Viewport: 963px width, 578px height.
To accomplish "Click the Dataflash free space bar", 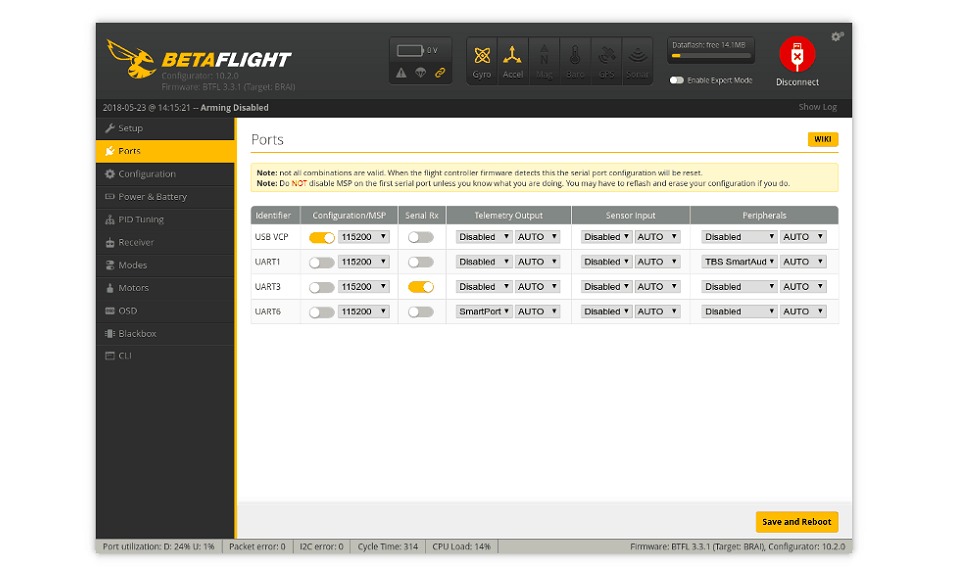I will click(x=711, y=56).
